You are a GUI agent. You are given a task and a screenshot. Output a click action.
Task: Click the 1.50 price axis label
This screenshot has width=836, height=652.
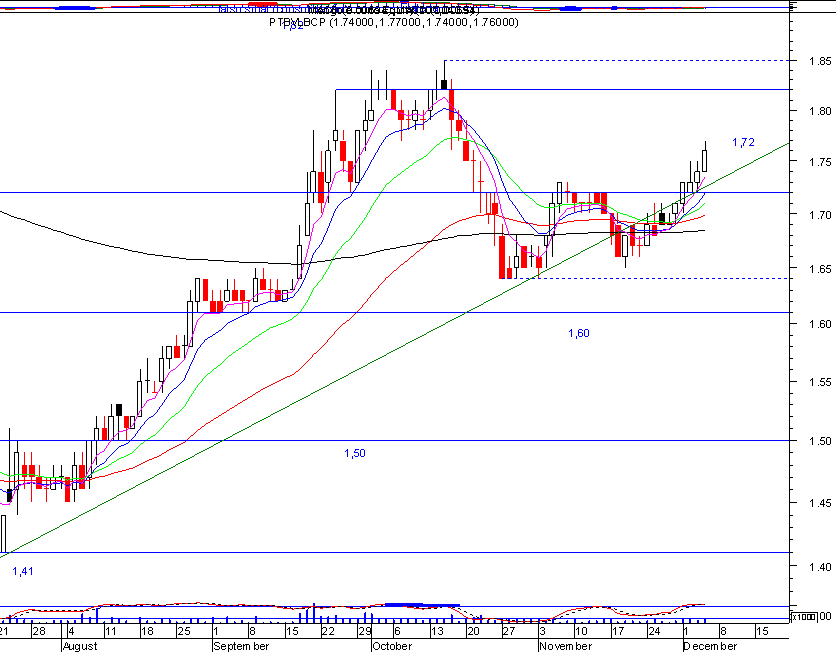click(x=820, y=441)
